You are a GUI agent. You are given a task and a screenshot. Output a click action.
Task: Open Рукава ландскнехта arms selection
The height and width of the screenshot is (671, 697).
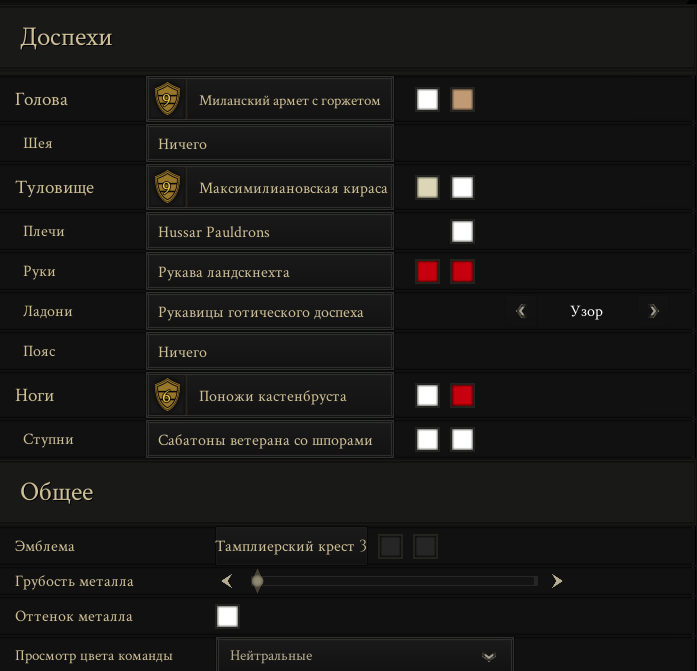pyautogui.click(x=270, y=272)
